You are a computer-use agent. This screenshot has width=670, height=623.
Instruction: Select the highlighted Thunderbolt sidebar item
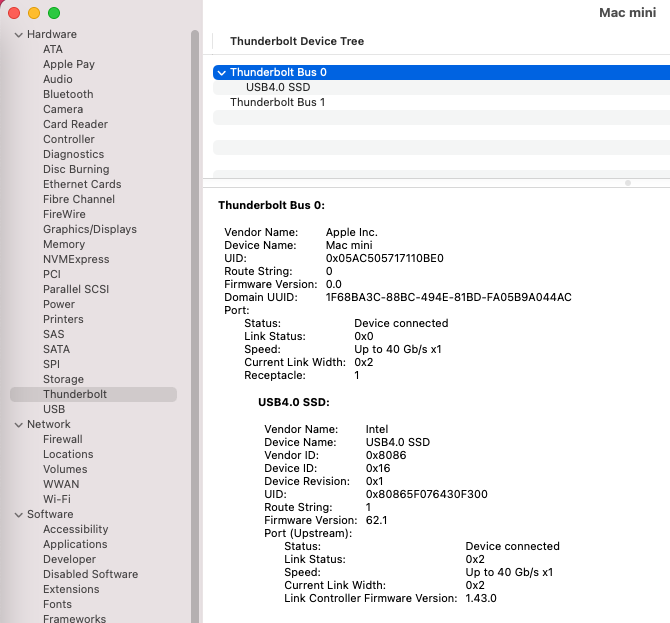click(x=93, y=394)
